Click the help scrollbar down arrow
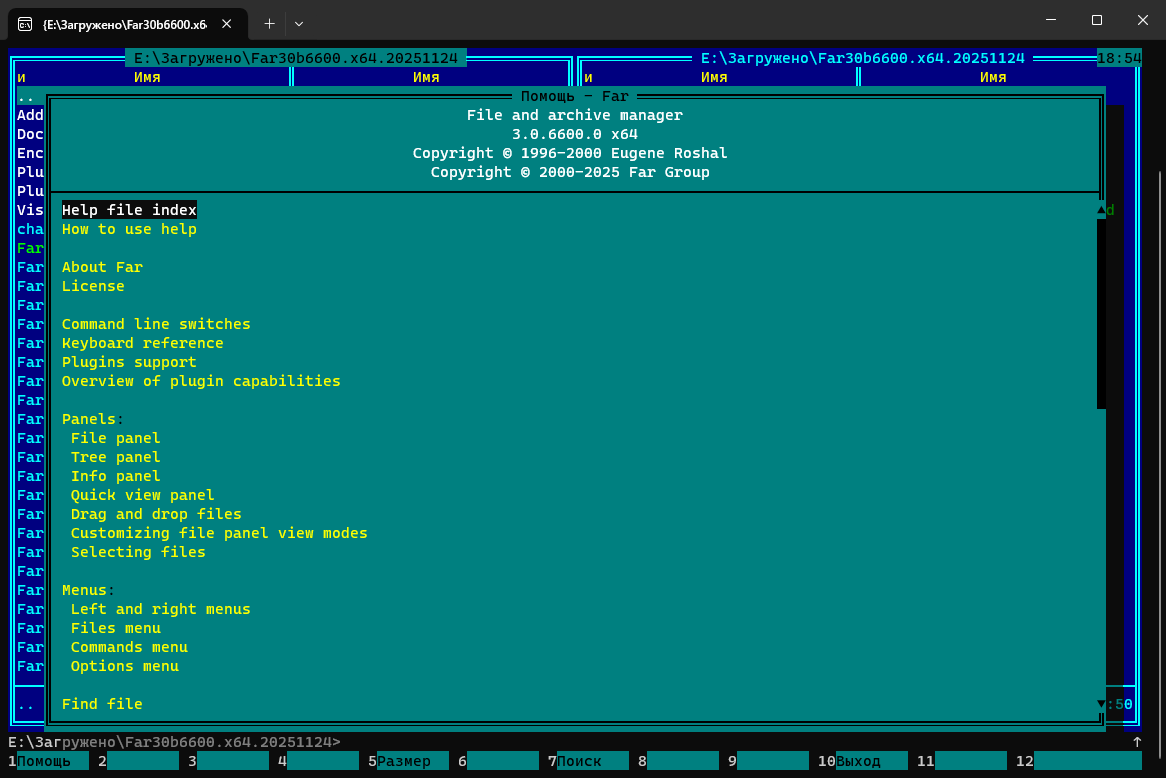1166x778 pixels. [1101, 704]
